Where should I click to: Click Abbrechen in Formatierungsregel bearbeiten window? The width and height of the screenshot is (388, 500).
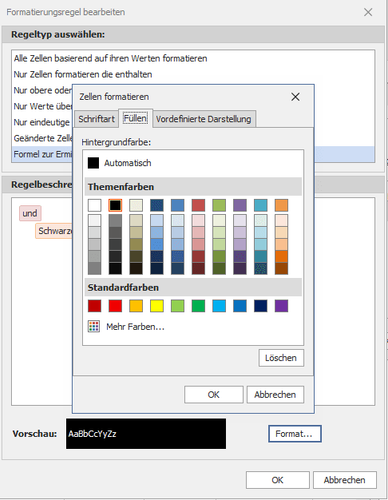tap(345, 480)
